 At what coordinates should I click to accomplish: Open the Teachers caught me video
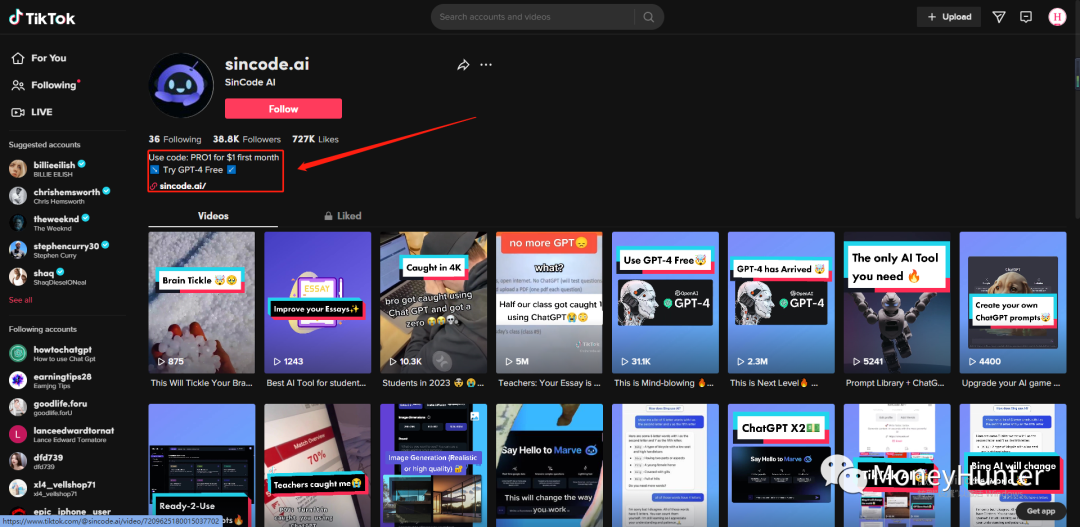point(318,465)
